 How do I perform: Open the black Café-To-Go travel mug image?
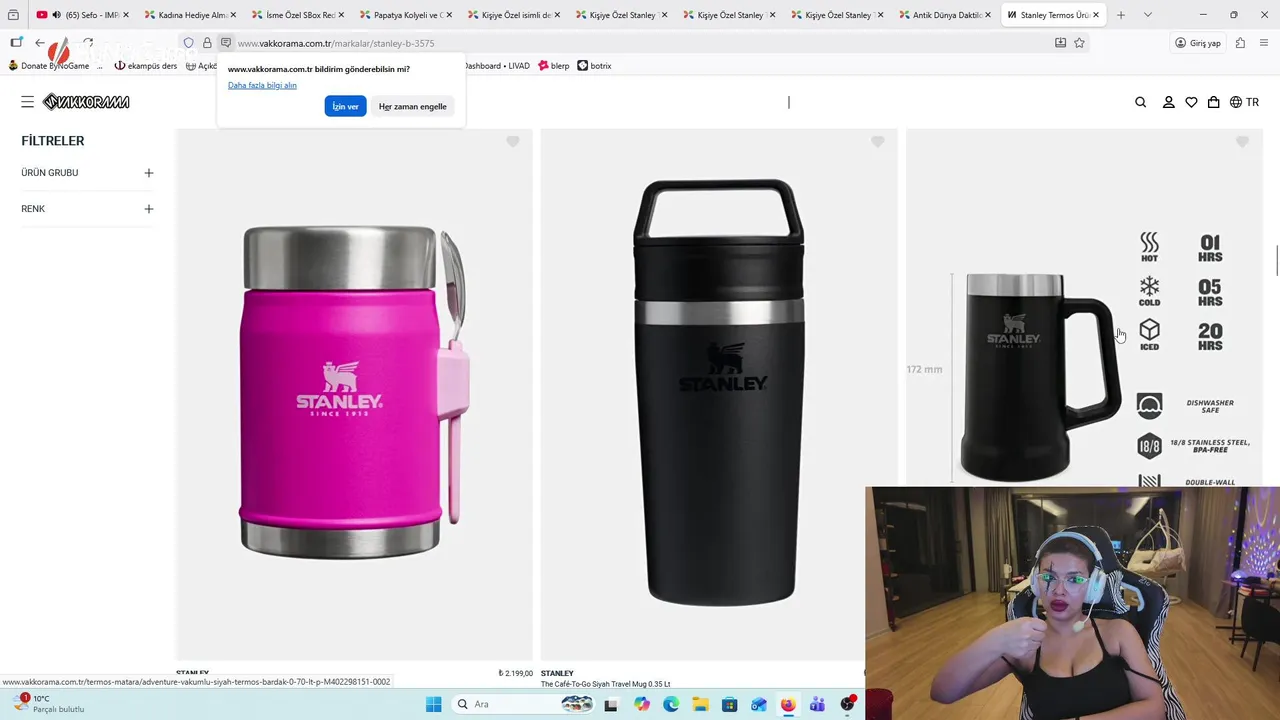click(719, 394)
